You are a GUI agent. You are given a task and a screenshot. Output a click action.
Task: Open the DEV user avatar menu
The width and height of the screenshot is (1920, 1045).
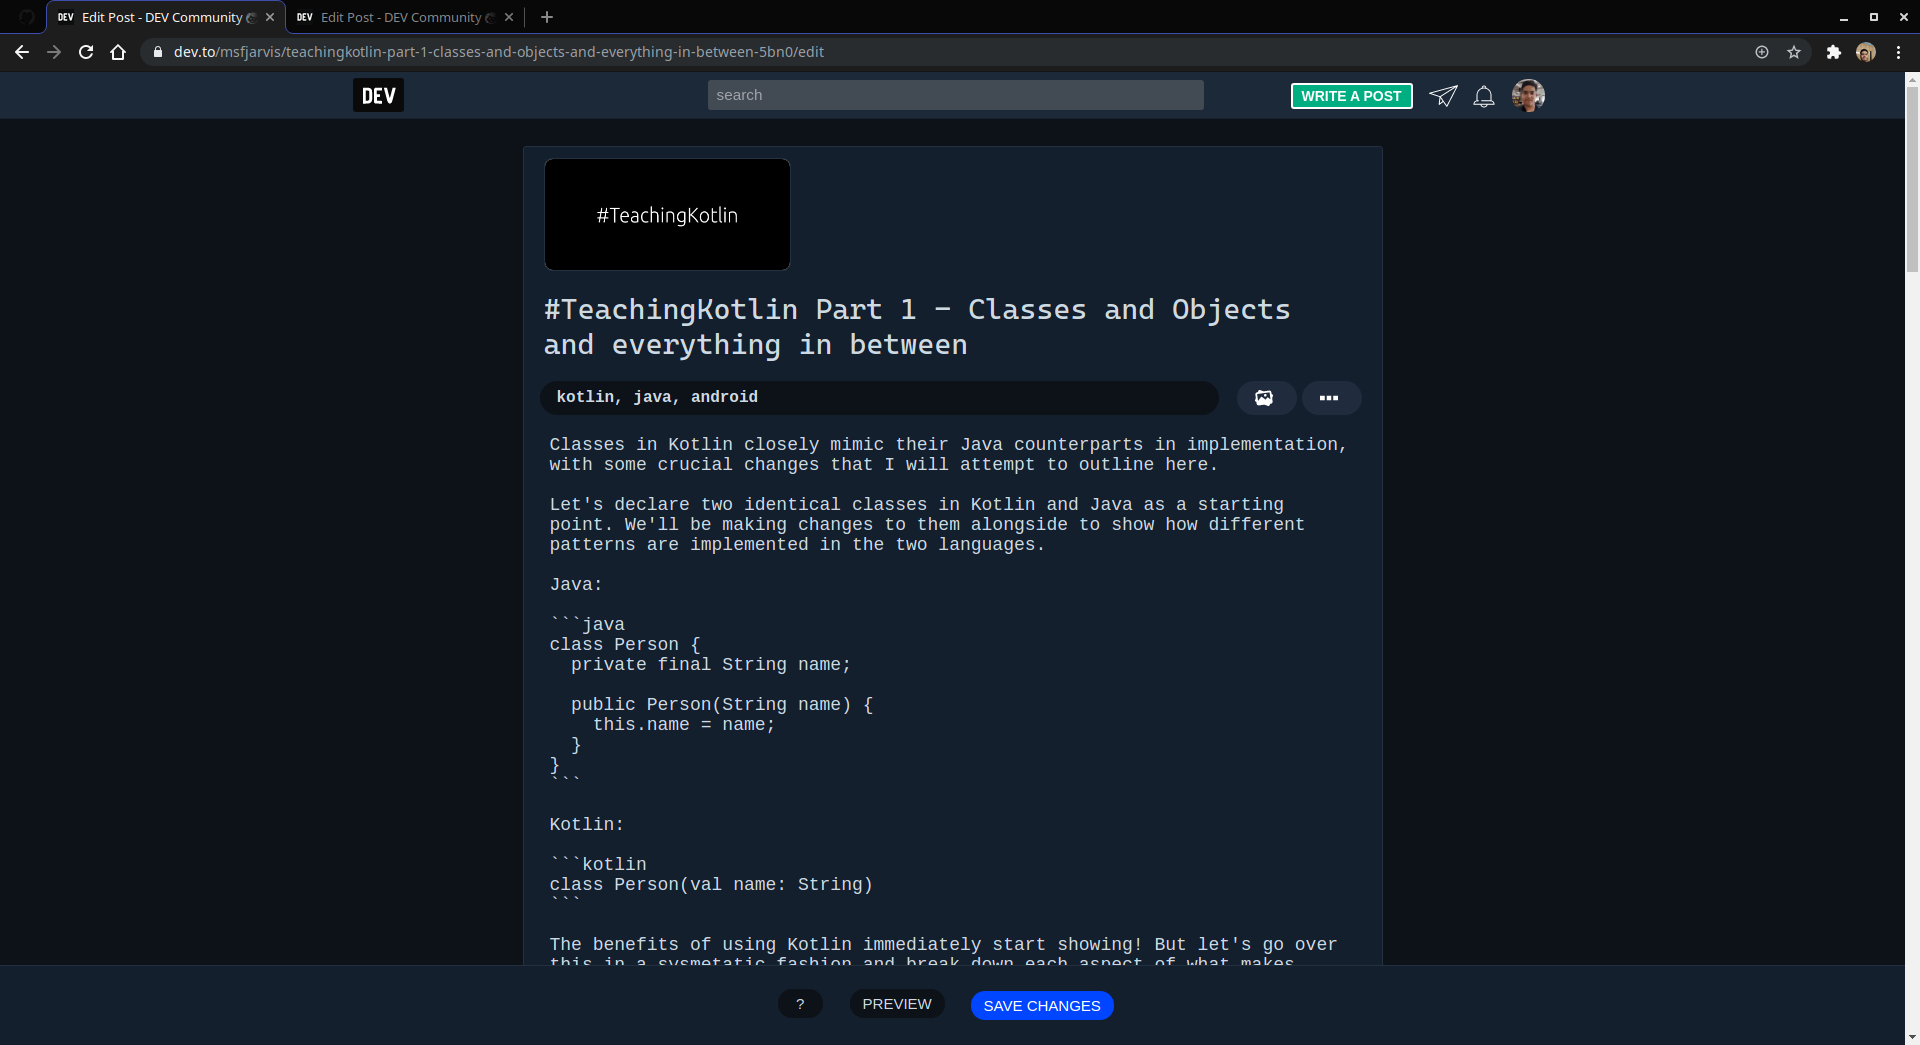click(1528, 95)
